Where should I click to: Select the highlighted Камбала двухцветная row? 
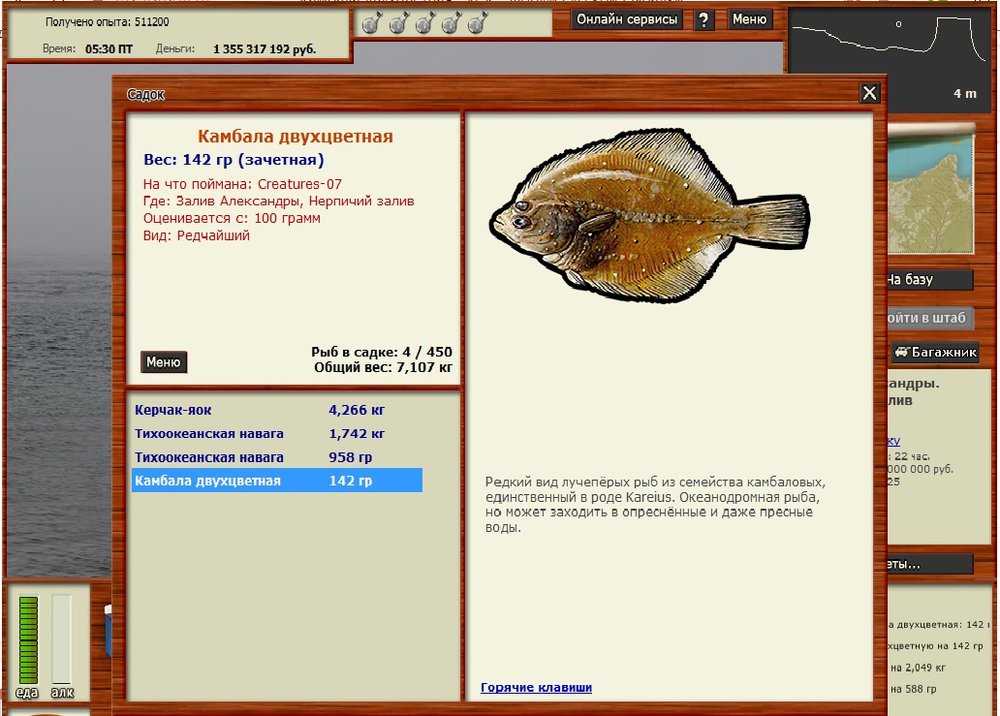pyautogui.click(x=276, y=481)
